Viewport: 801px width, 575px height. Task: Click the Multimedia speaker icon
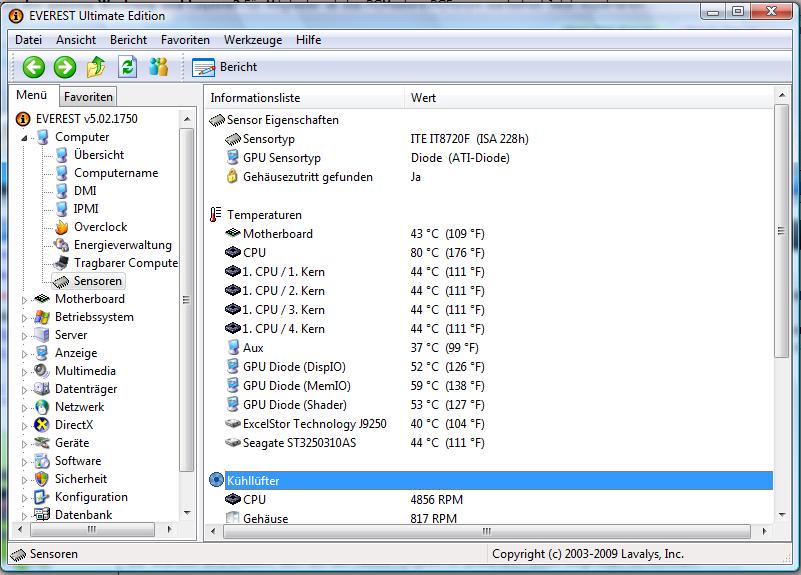pos(41,371)
